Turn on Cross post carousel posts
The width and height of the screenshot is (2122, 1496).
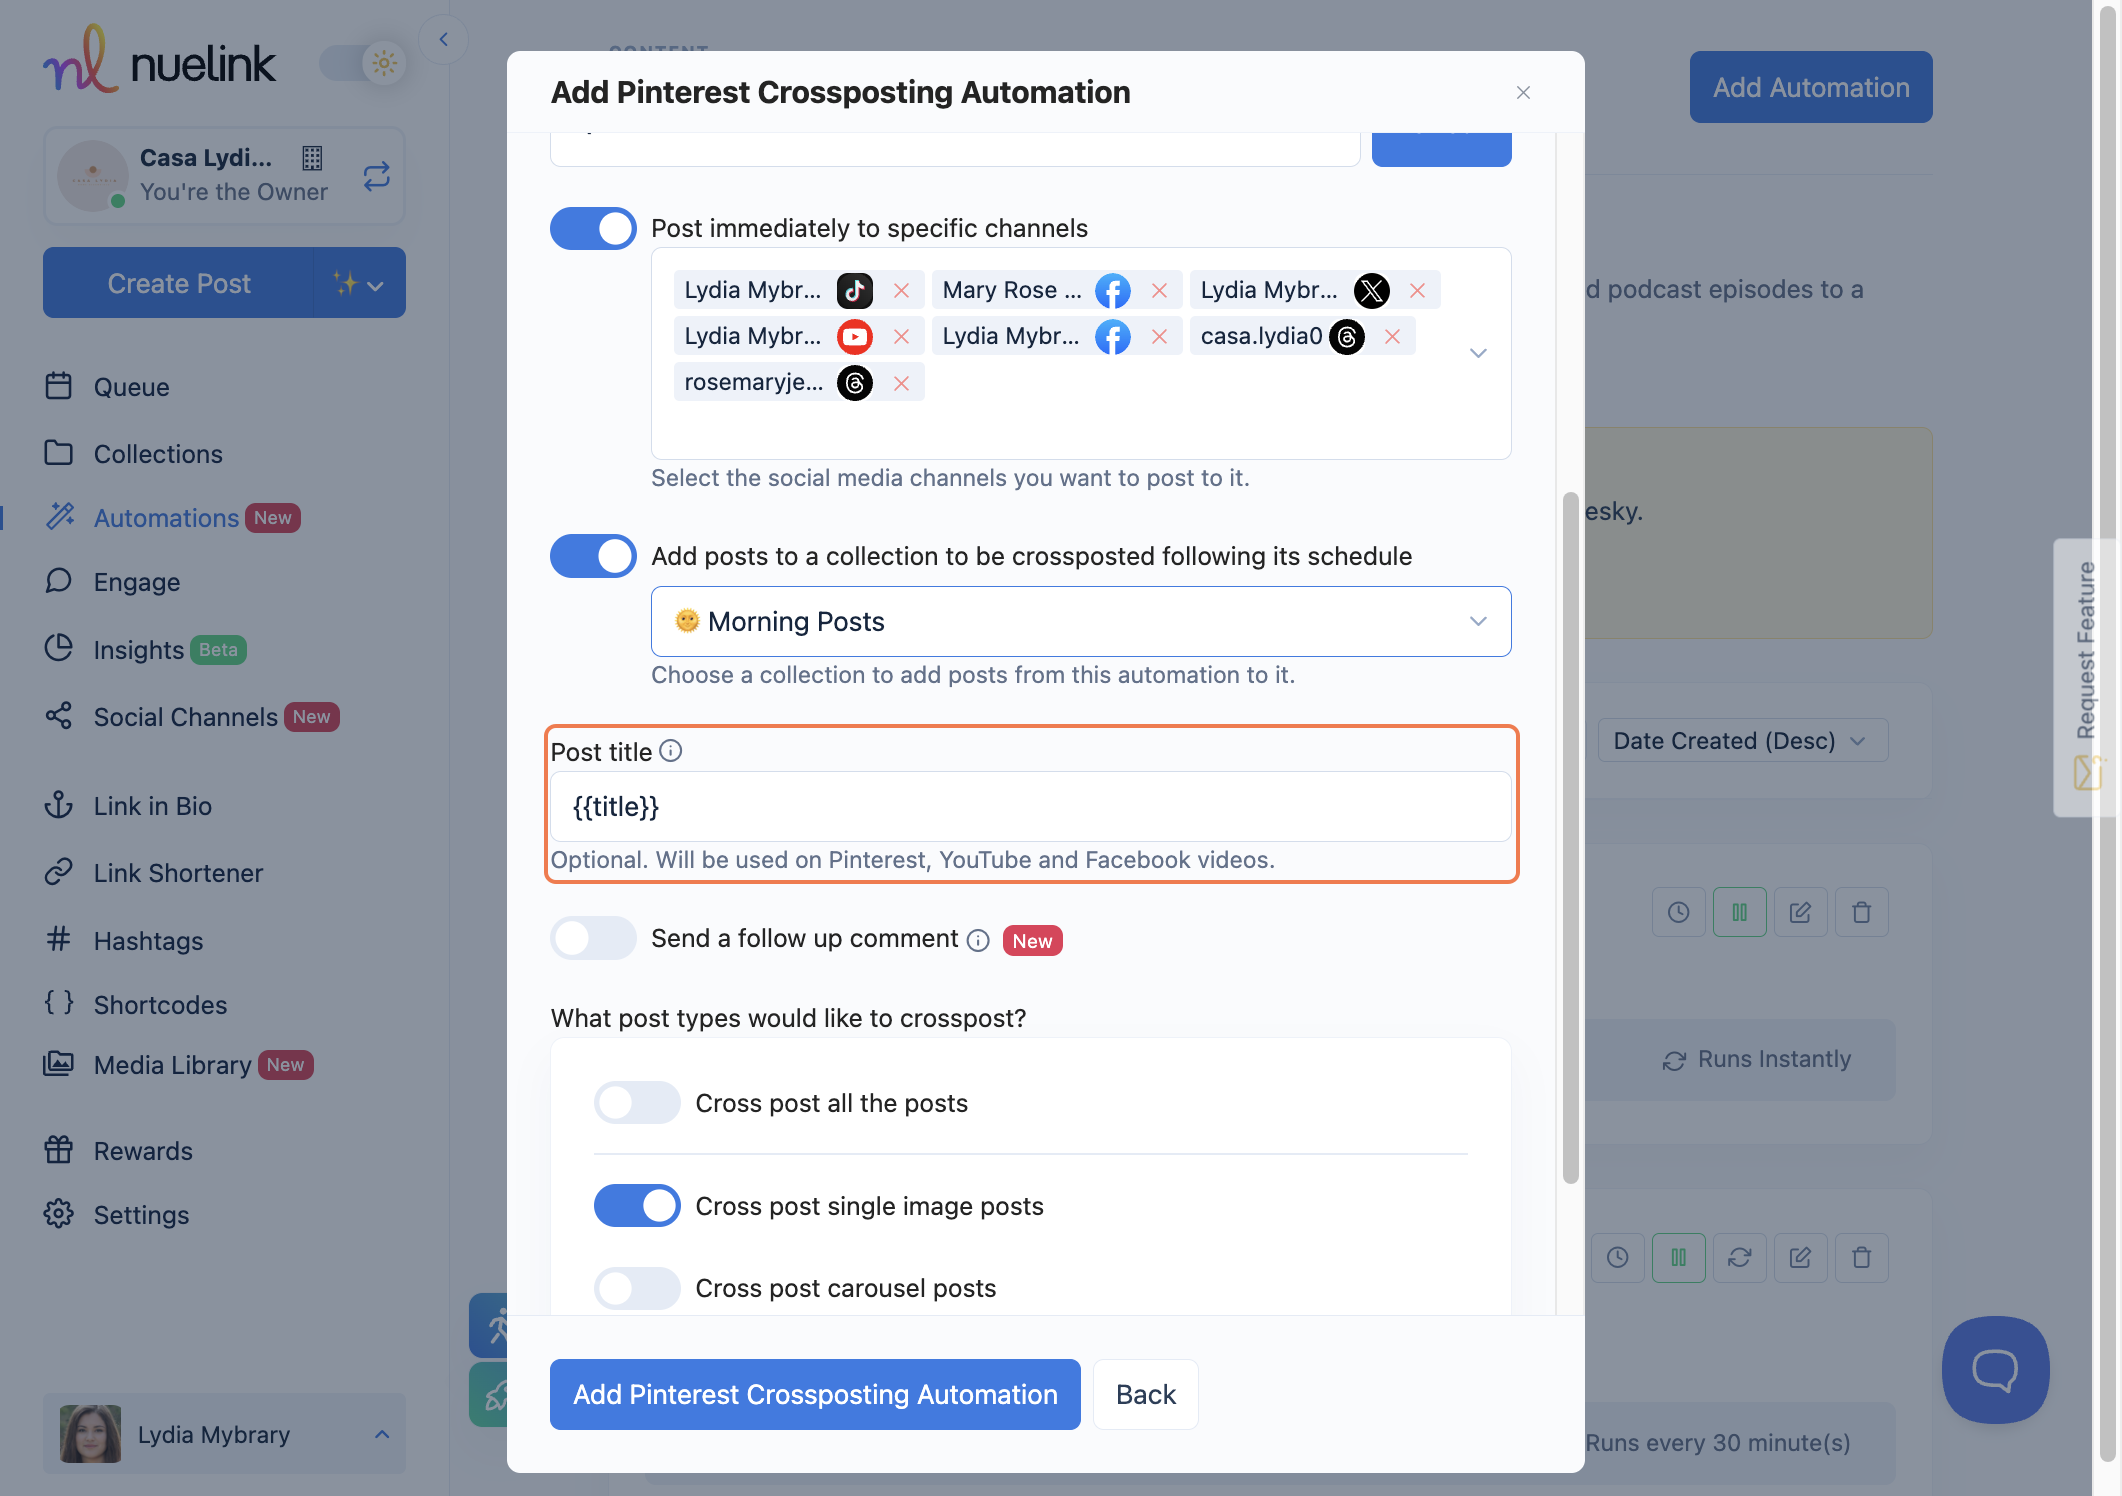coord(637,1288)
